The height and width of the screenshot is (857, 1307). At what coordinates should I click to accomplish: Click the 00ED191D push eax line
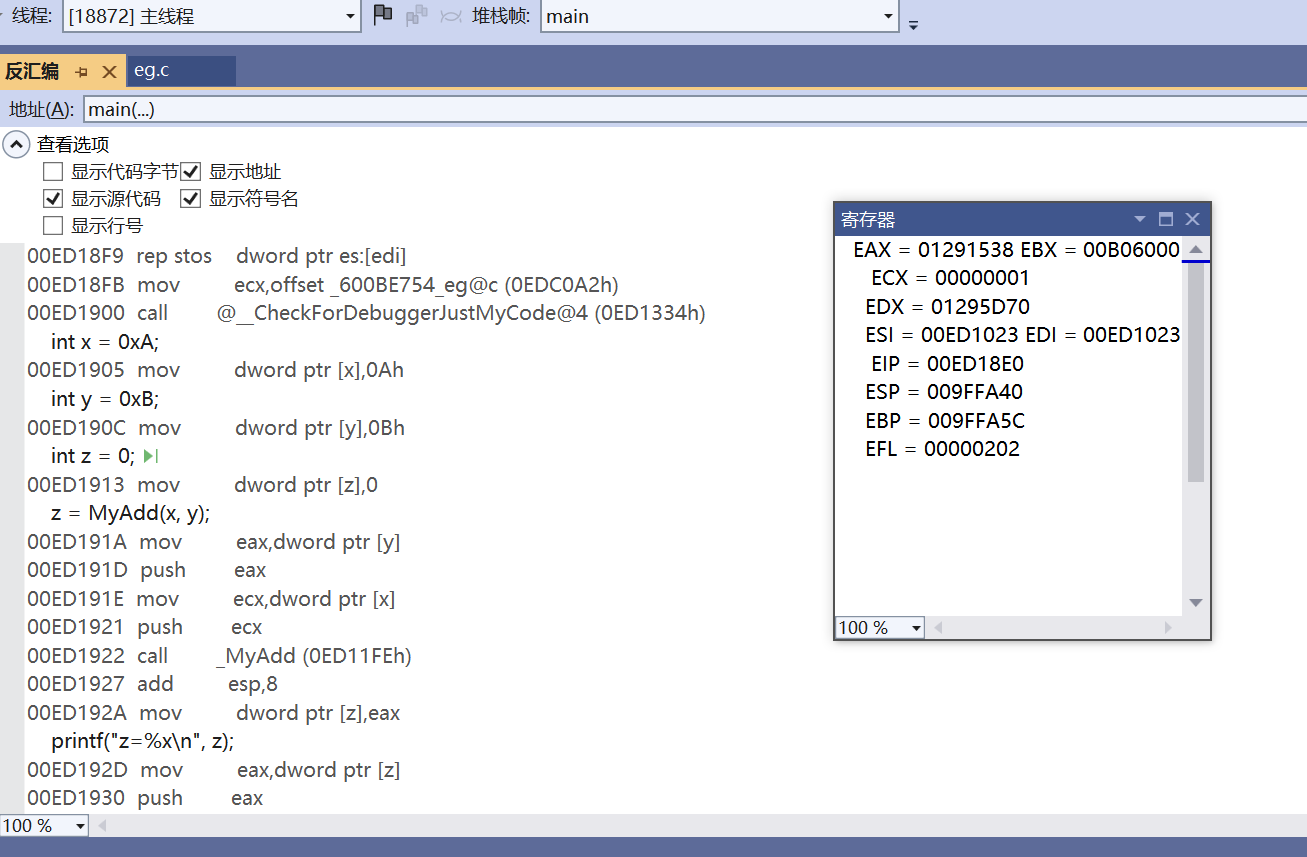[x=147, y=570]
